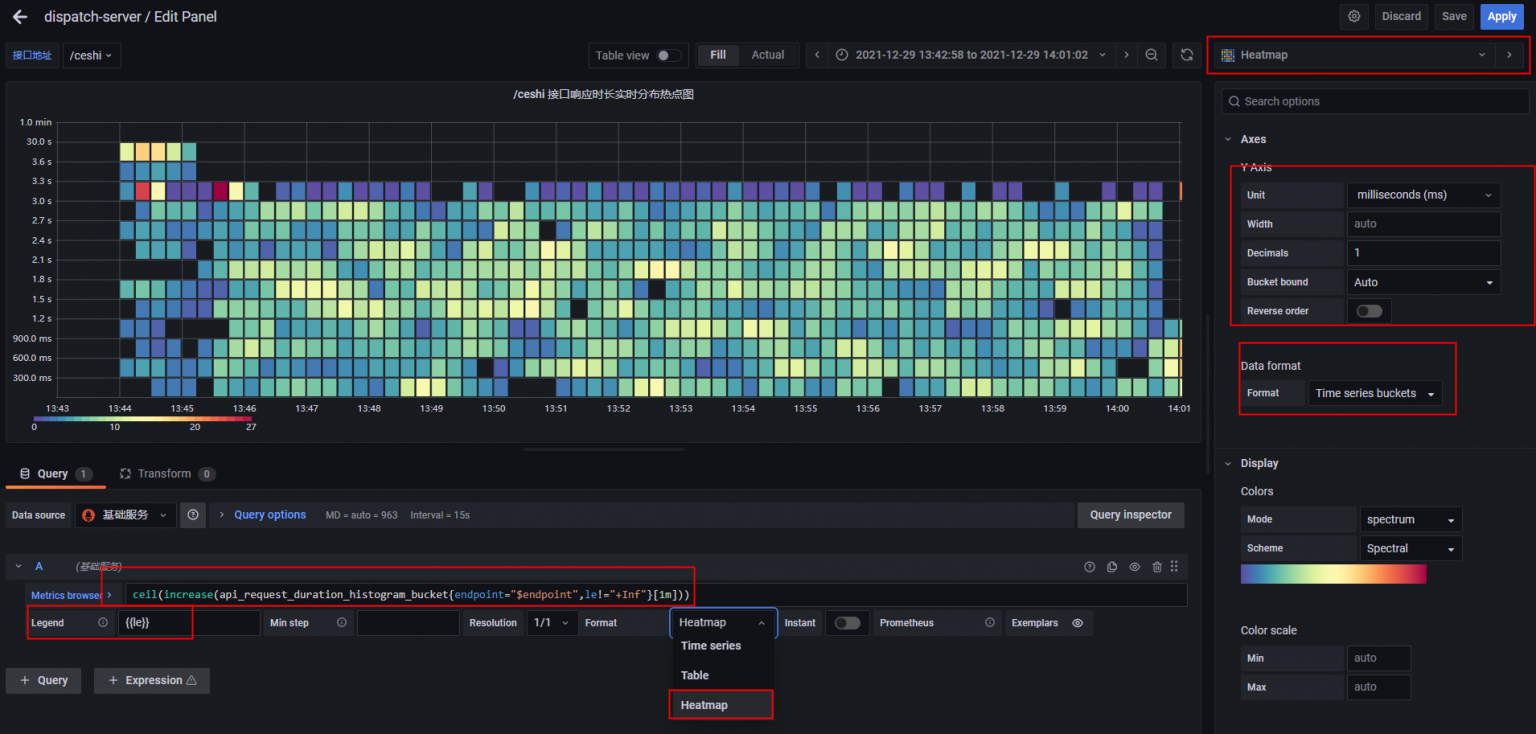Toggle Exemplars visibility eye icon
Image resolution: width=1536 pixels, height=734 pixels.
pyautogui.click(x=1077, y=622)
